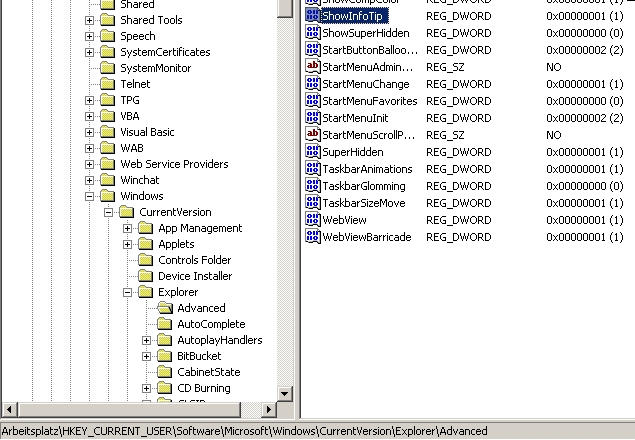Click the StartButtonBalloo... DWORD icon
This screenshot has width=635, height=440.
[x=313, y=50]
